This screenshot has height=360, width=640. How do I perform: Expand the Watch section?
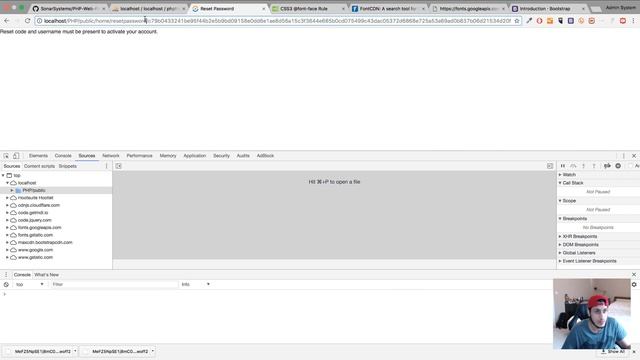560,175
